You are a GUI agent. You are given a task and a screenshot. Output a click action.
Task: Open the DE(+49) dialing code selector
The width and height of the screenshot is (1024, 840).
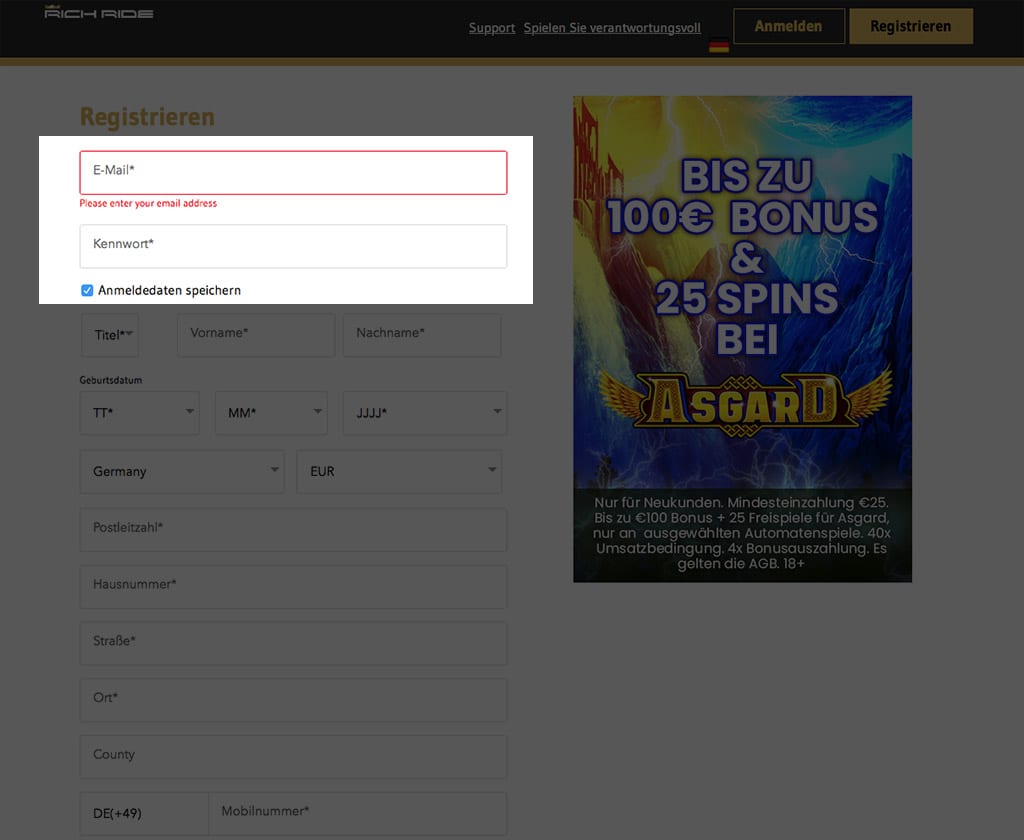click(x=144, y=814)
